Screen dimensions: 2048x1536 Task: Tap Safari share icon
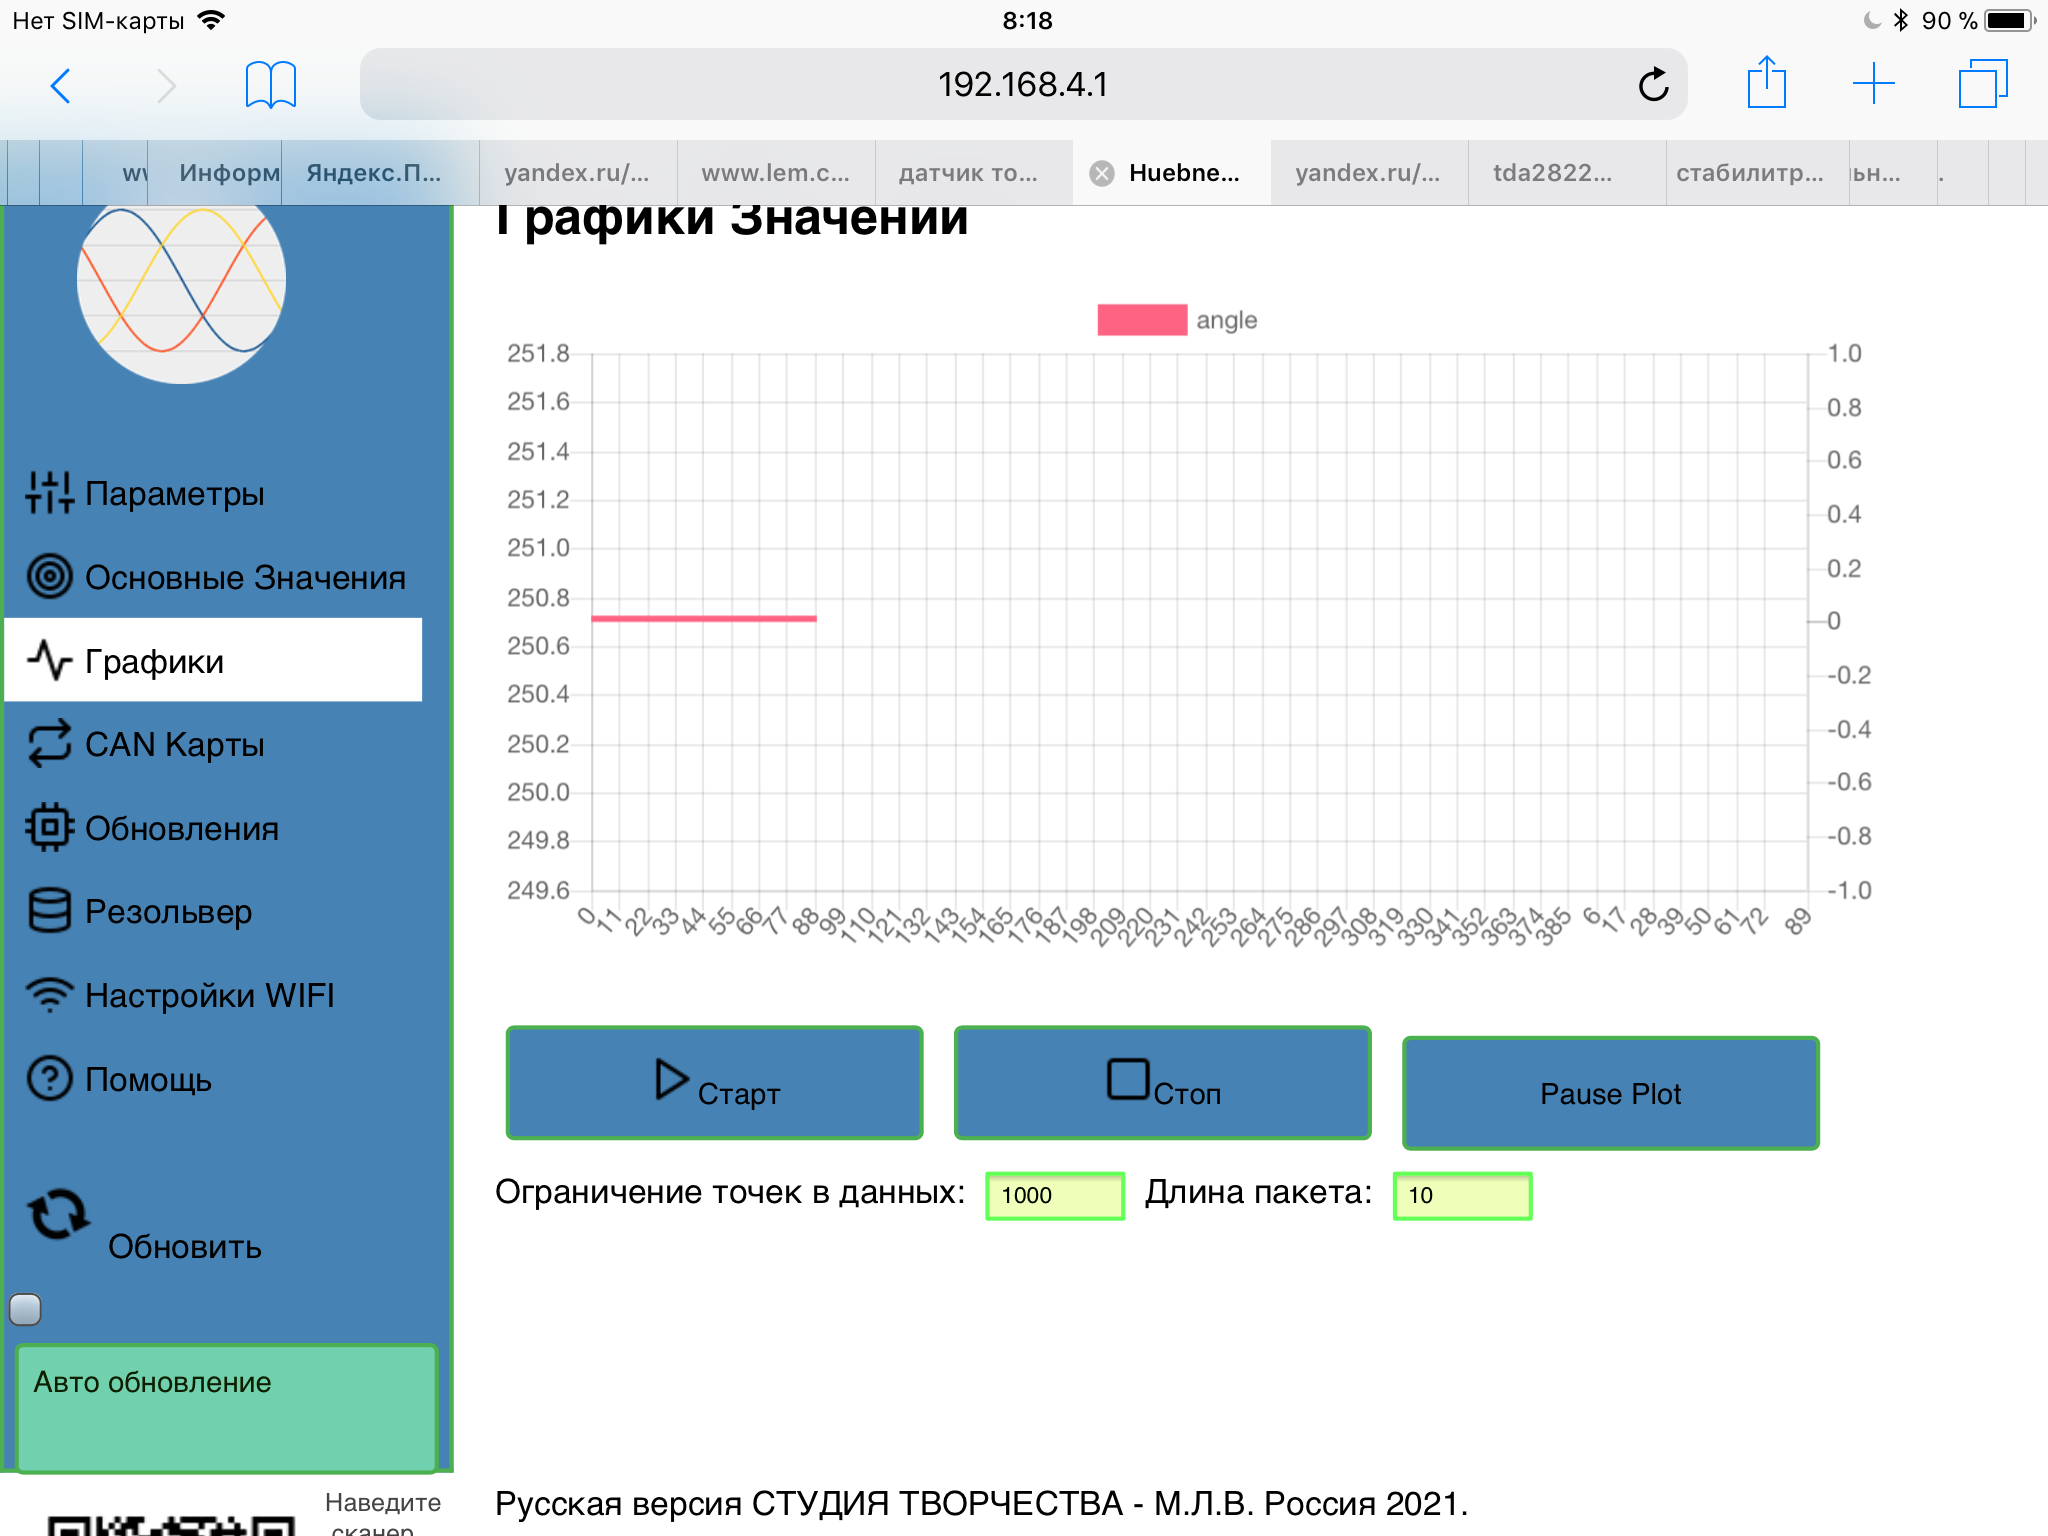pyautogui.click(x=1766, y=84)
